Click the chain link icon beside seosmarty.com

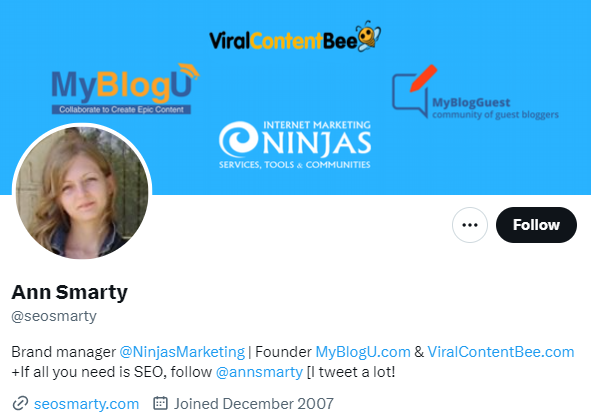tap(20, 403)
